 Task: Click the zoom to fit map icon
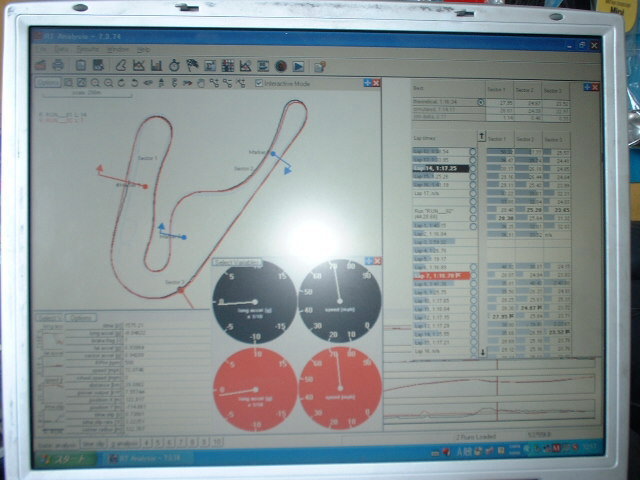pos(68,83)
